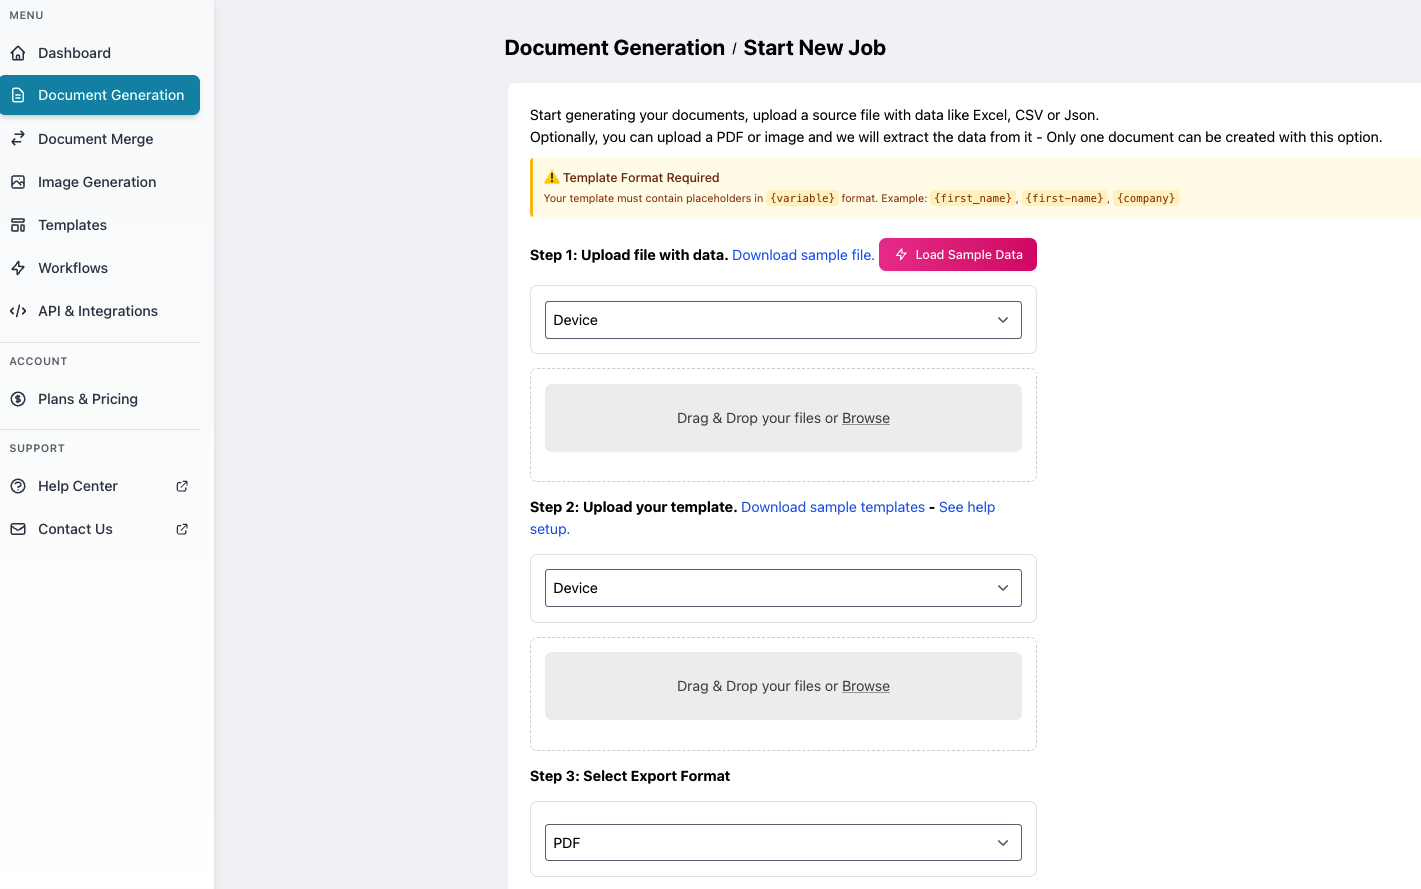Expand the PDF export format dropdown
Screen dimensions: 1421x889
(782, 843)
